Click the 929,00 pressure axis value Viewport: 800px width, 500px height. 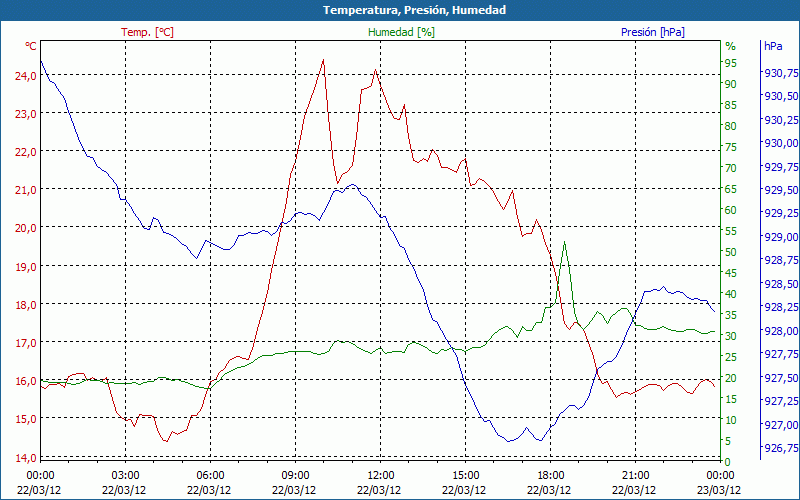781,237
